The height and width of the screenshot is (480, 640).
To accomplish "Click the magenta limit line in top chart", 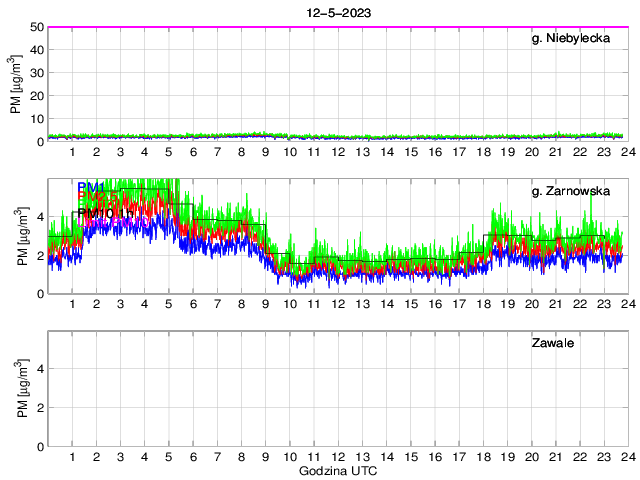I will click(x=337, y=27).
